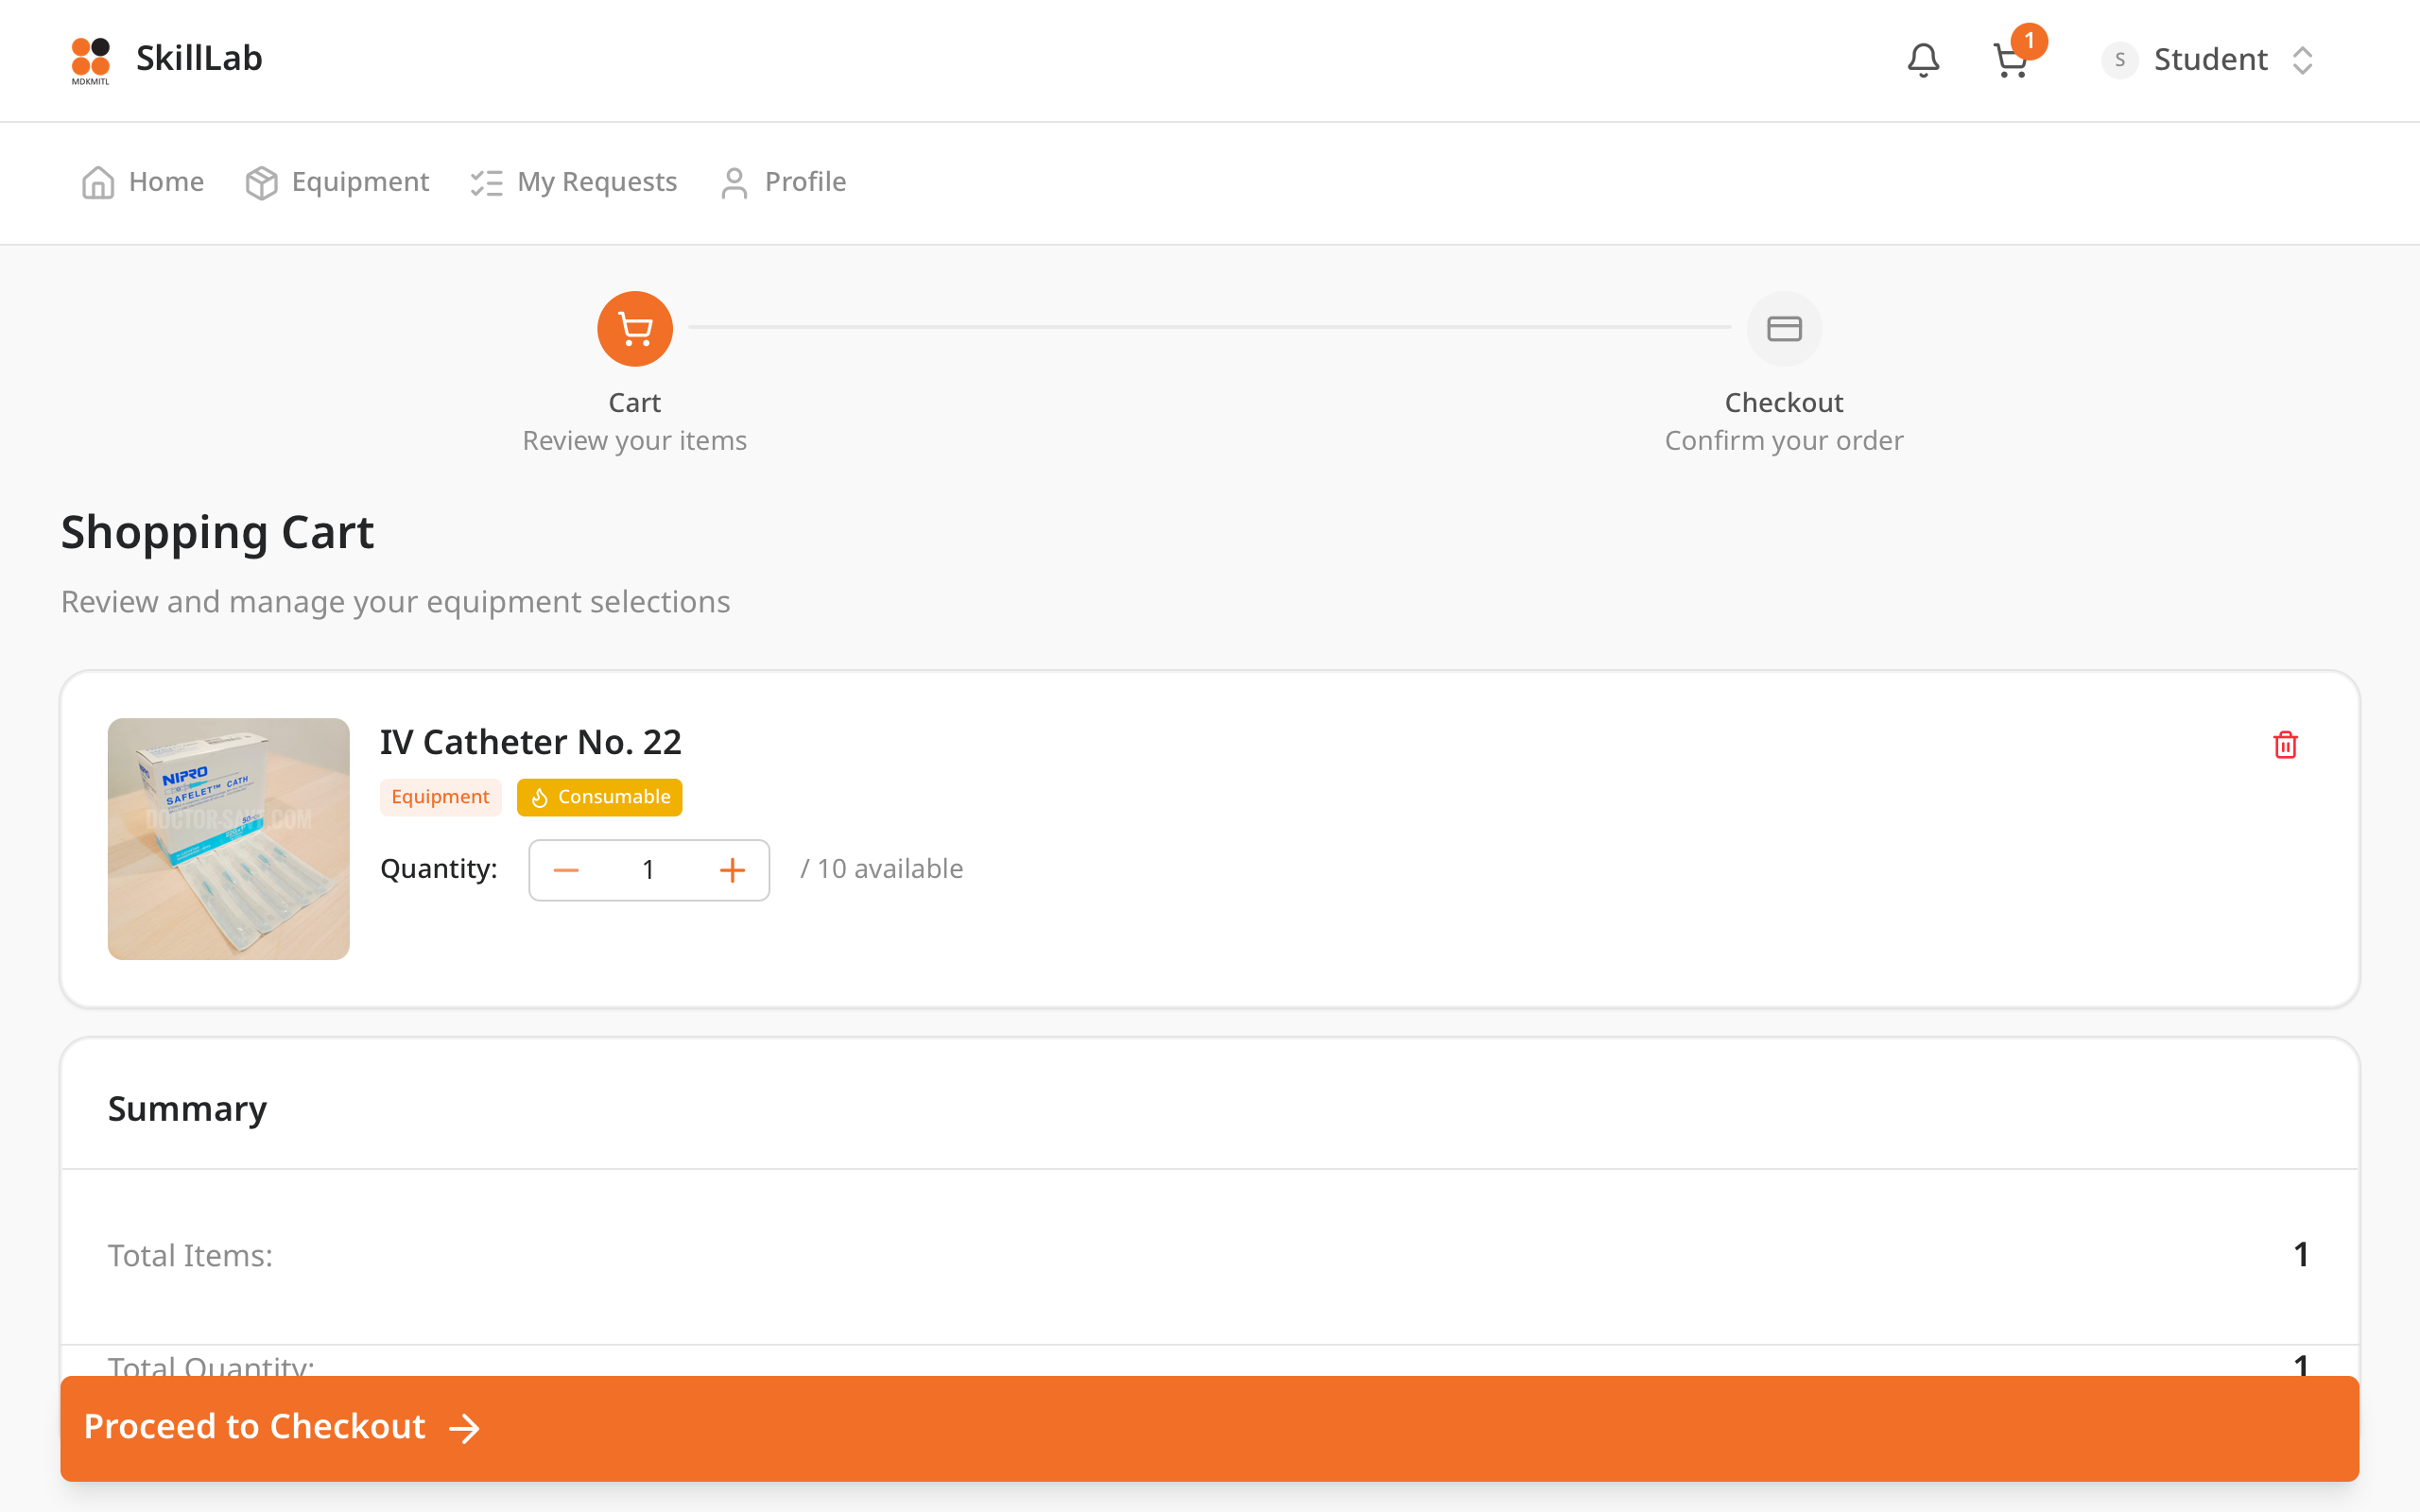Click the Student avatar circle

[2119, 60]
